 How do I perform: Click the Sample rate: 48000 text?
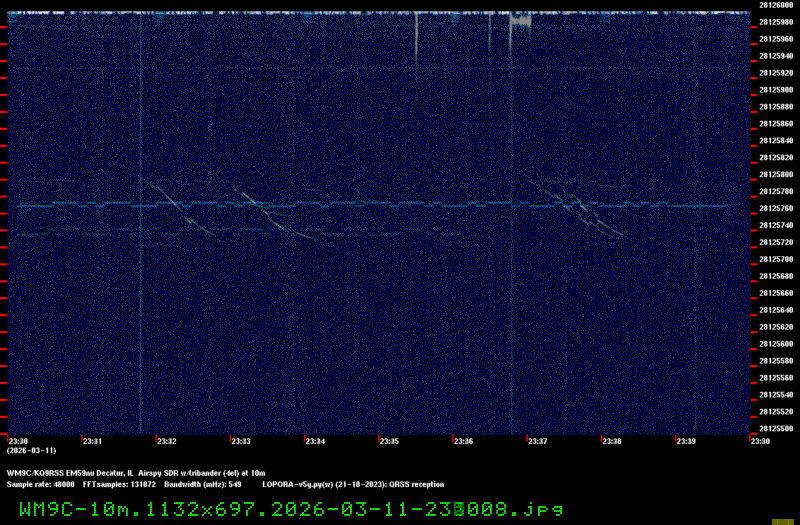[x=40, y=485]
